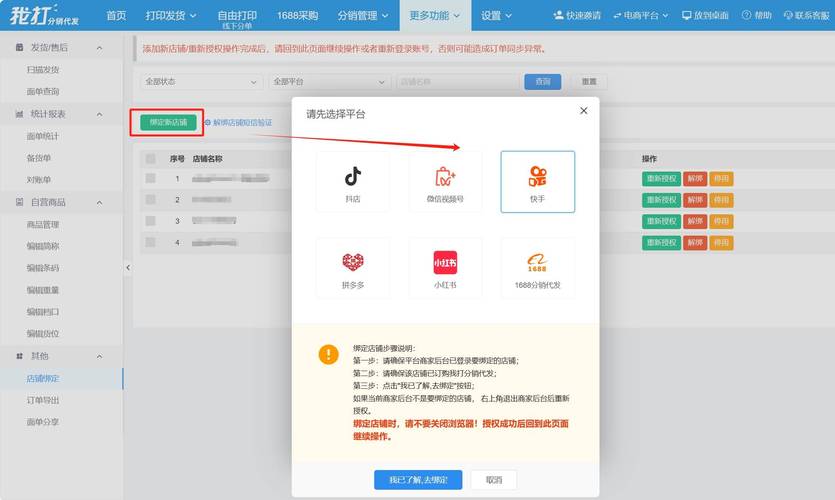Open the 全部平台 dropdown
The height and width of the screenshot is (500, 835).
coord(329,81)
